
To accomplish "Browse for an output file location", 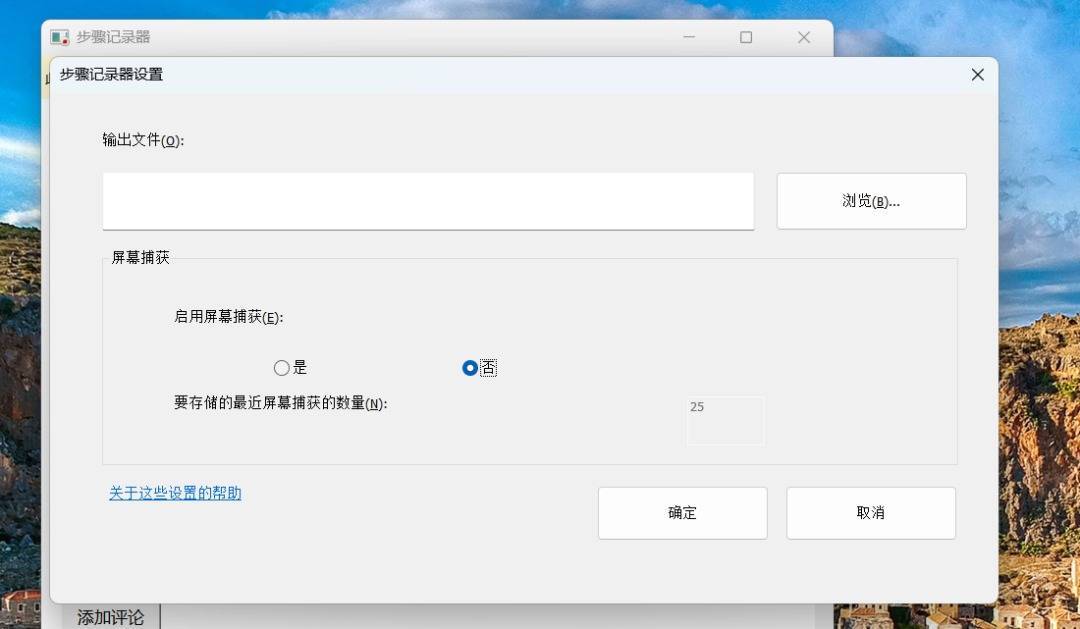I will (x=870, y=200).
